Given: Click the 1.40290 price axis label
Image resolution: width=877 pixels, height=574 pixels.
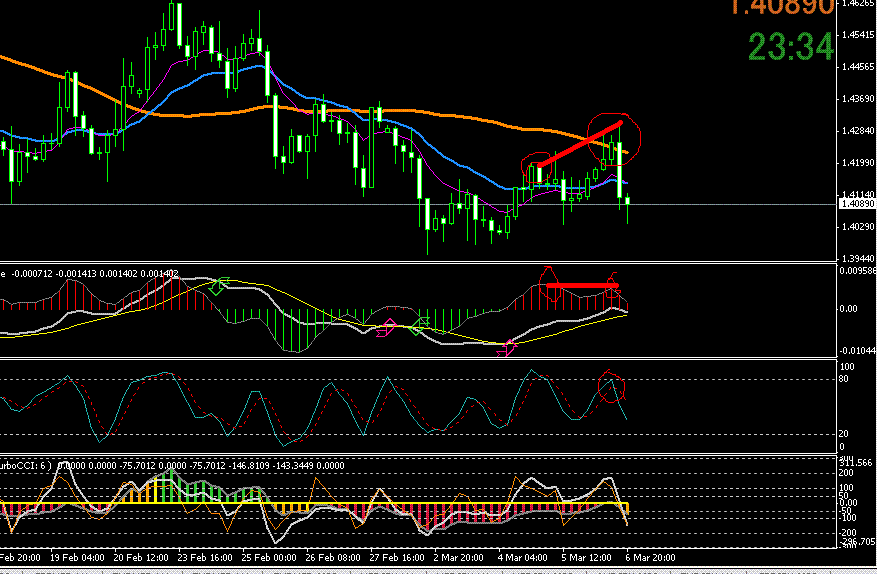Looking at the screenshot, I should (x=858, y=227).
